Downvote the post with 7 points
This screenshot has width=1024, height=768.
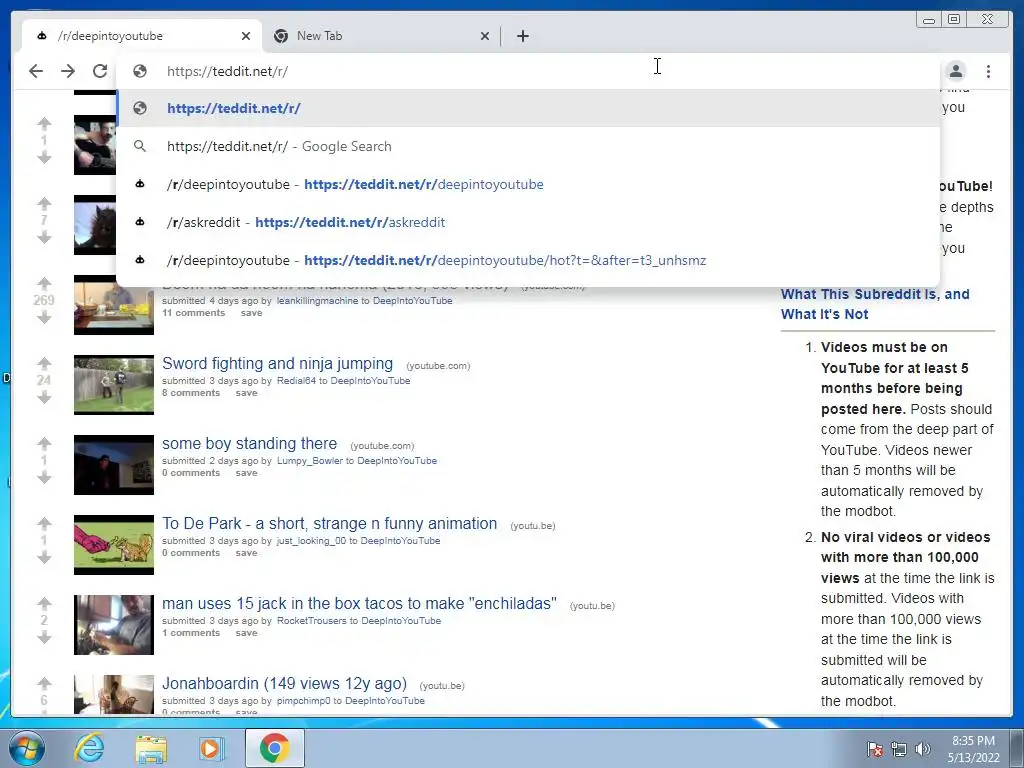44,238
